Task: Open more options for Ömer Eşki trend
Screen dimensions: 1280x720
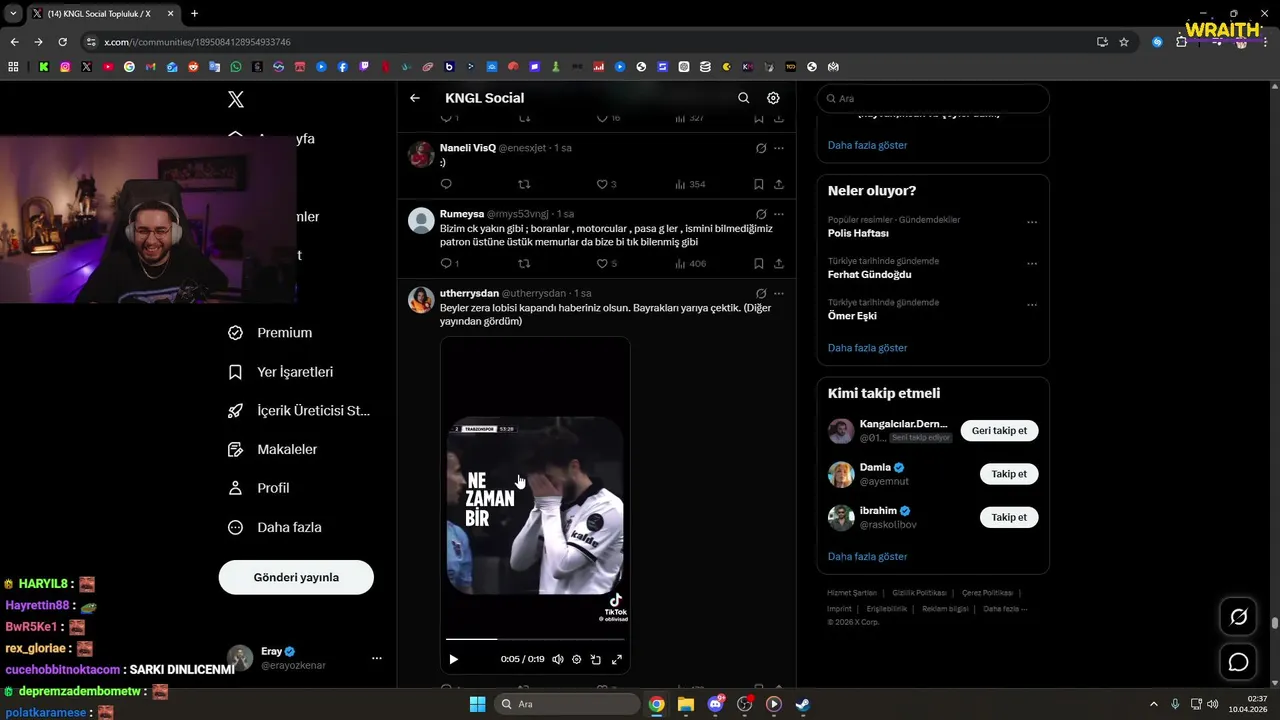Action: 1032,305
